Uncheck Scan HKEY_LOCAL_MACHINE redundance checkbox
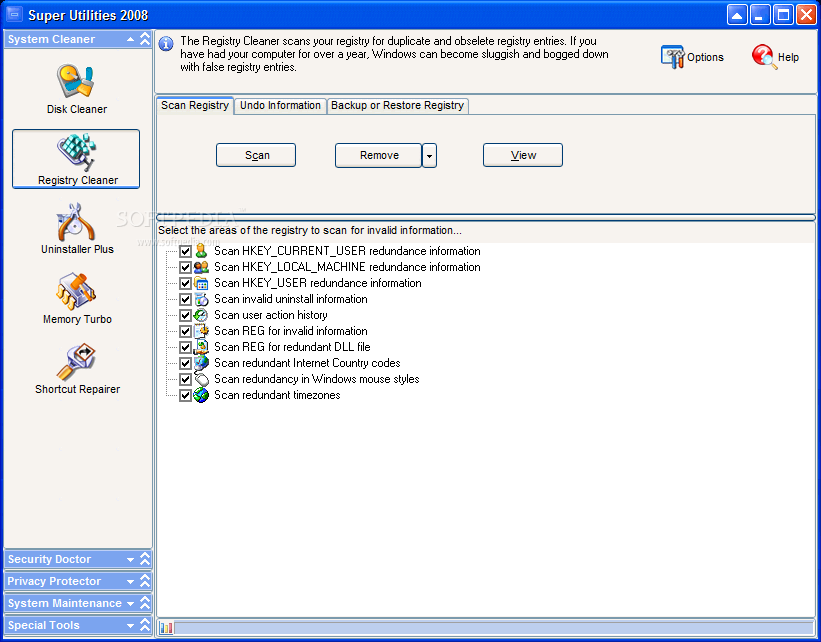The image size is (821, 642). coord(185,268)
